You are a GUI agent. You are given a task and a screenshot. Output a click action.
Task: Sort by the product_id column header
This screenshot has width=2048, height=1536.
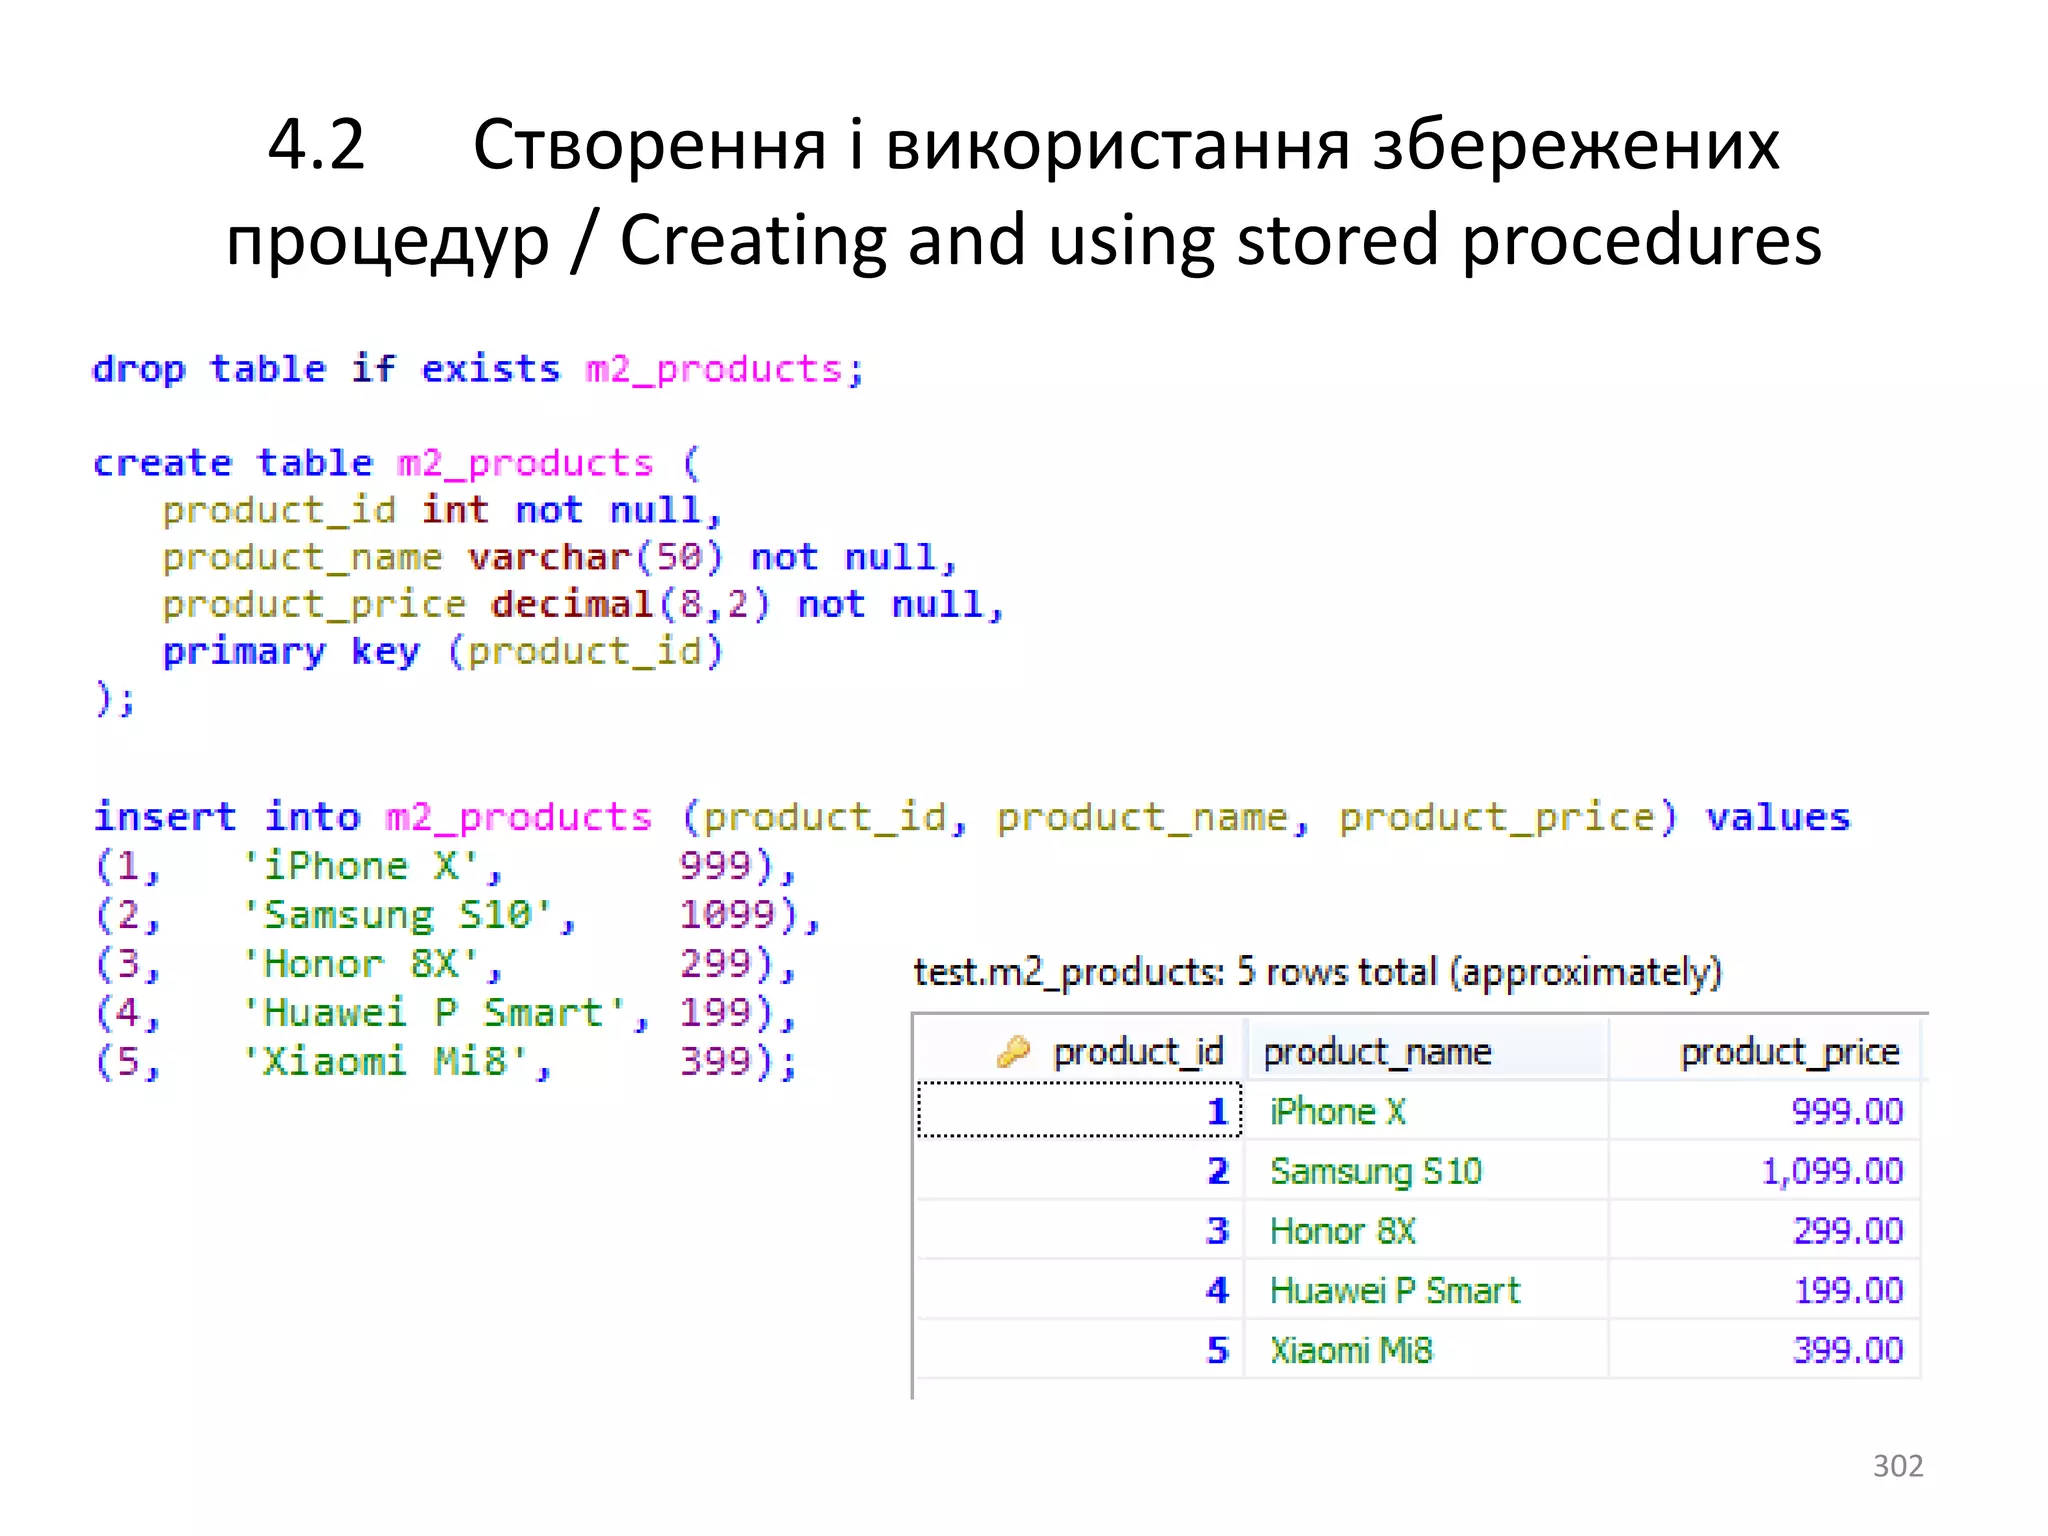tap(1080, 1051)
